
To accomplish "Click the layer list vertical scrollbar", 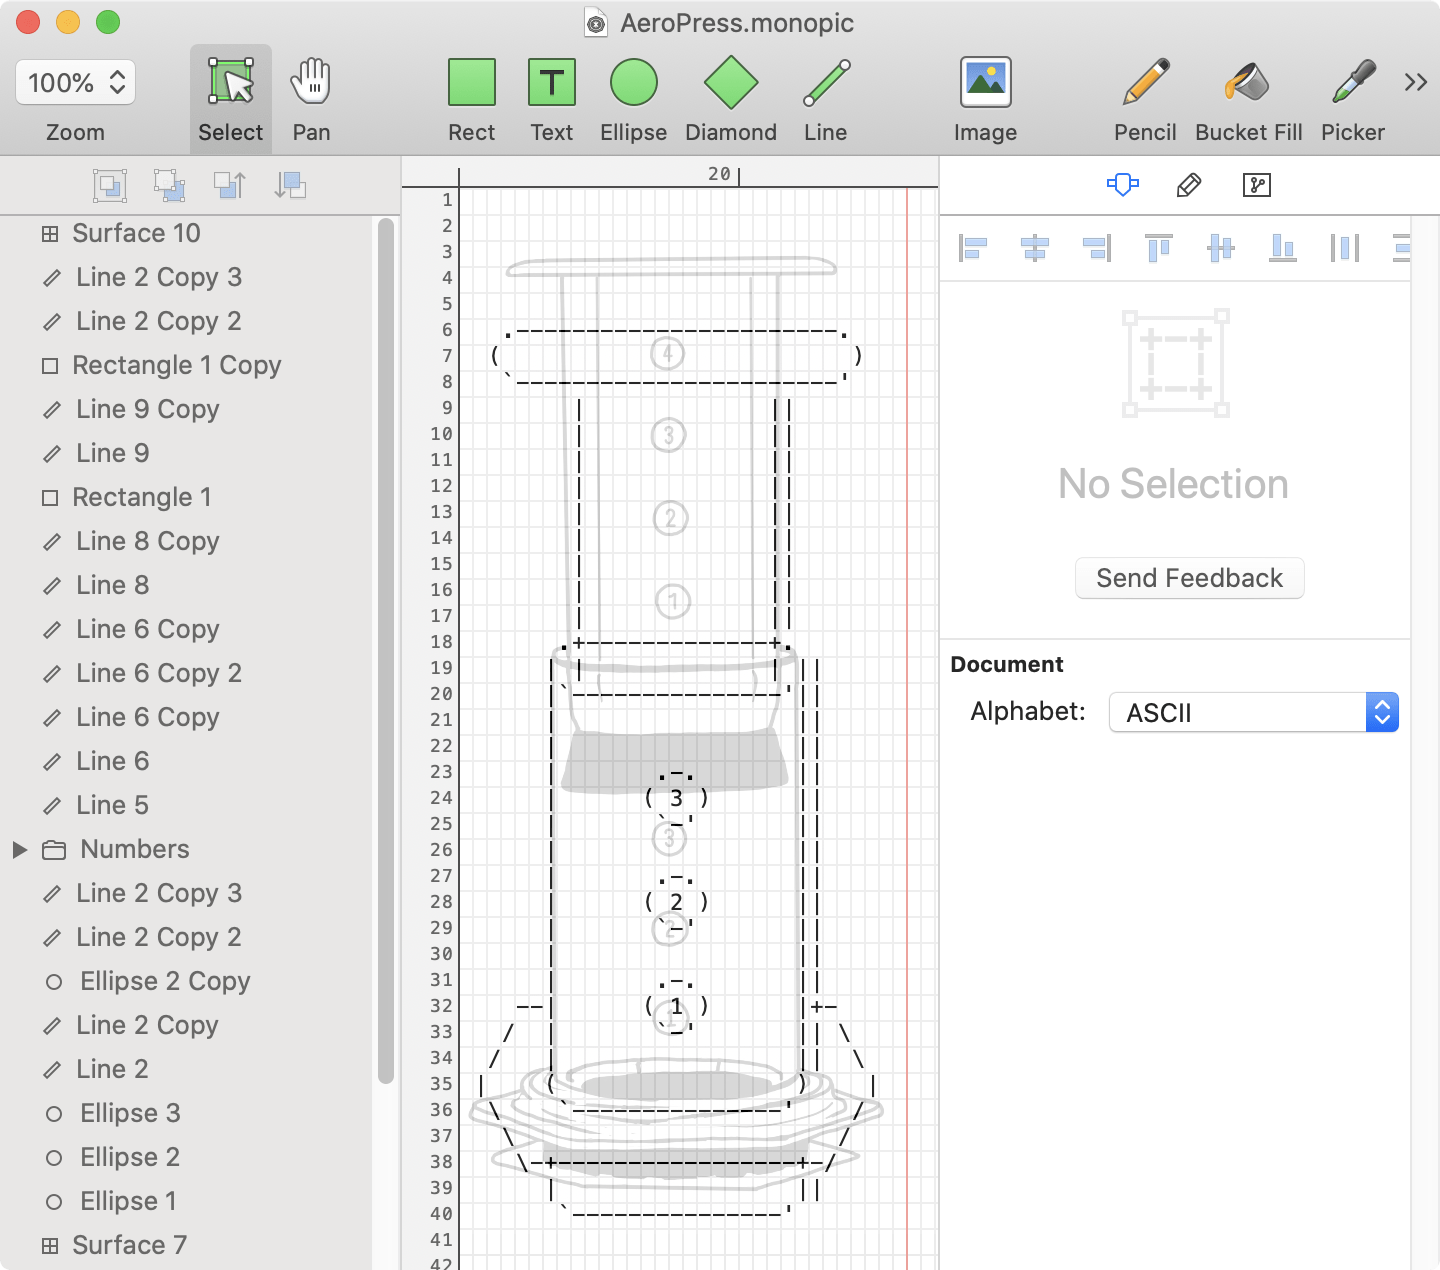I will coord(386,651).
